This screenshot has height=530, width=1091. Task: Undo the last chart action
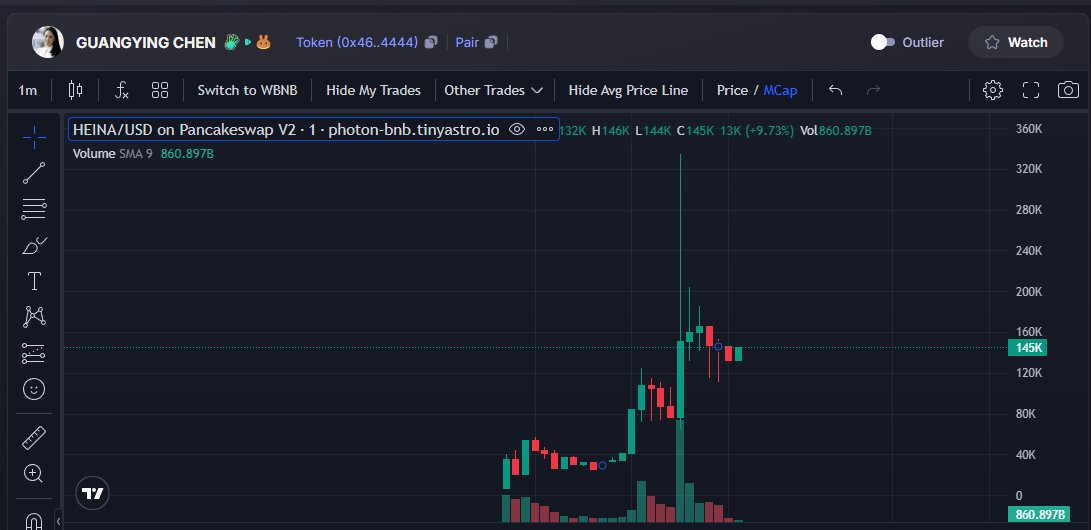[836, 90]
